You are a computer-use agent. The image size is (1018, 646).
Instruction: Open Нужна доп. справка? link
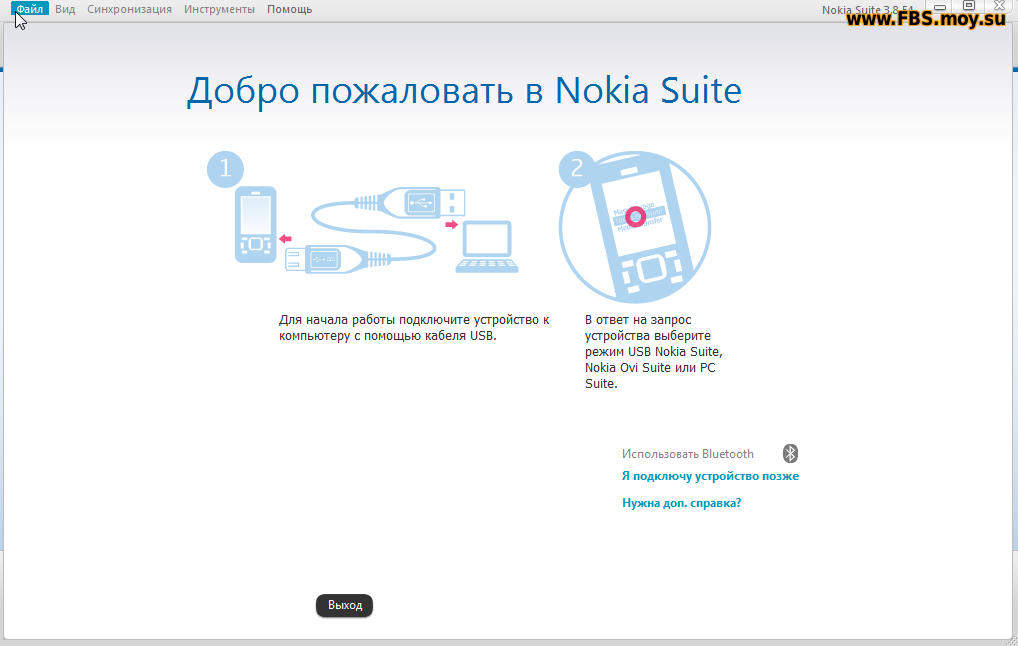681,503
